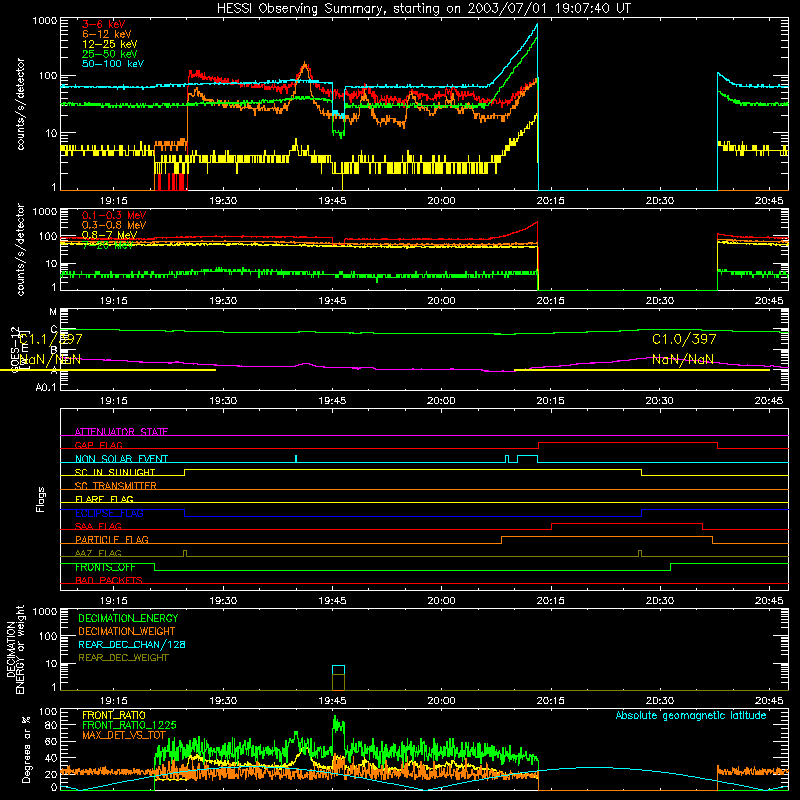Click the BAD_PACKETS flag label

tap(109, 580)
